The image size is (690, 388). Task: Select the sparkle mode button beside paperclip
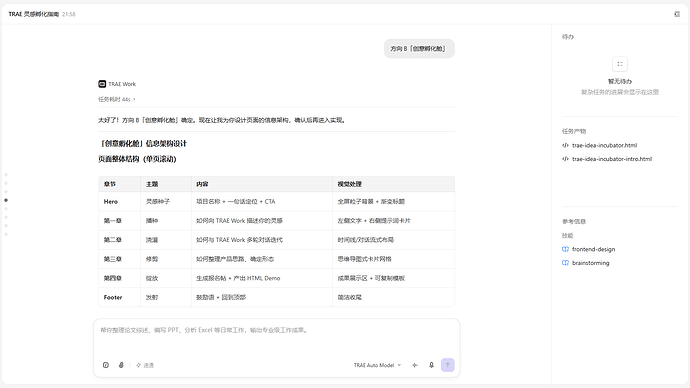tap(145, 365)
